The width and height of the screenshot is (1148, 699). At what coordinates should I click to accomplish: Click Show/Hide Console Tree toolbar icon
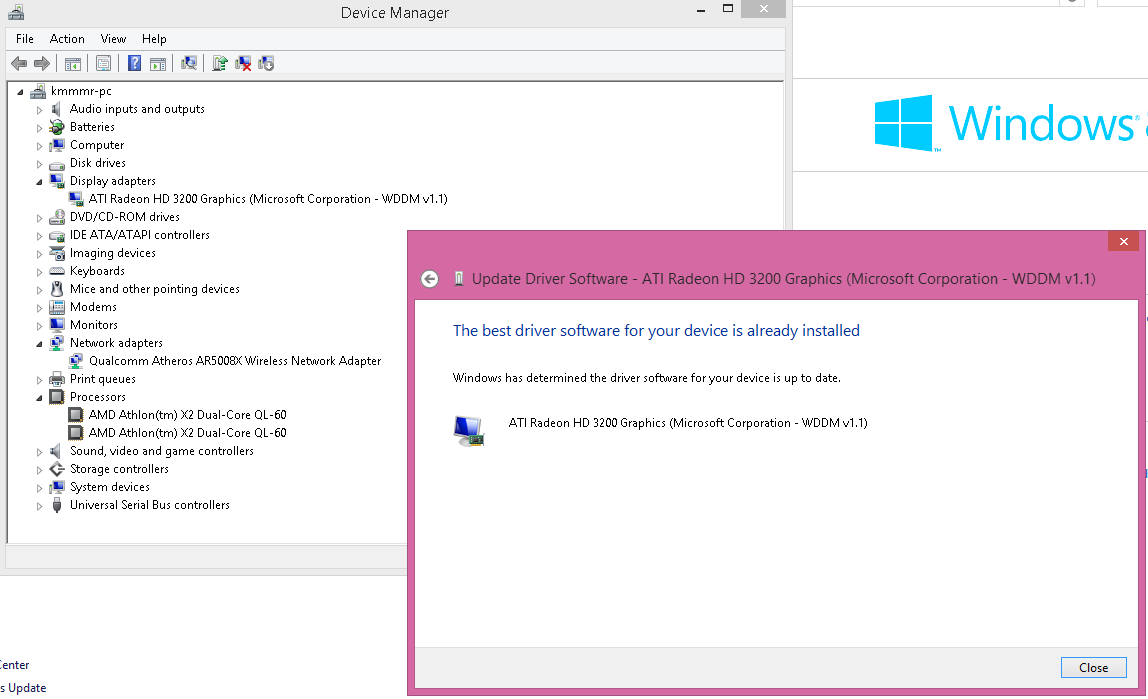[72, 64]
